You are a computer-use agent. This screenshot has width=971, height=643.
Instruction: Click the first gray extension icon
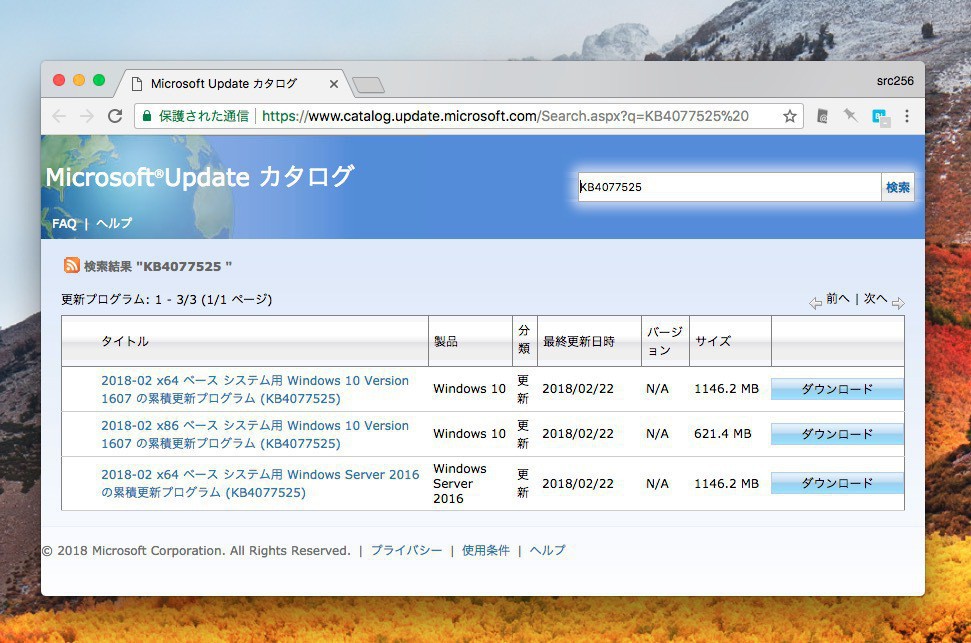coord(822,116)
